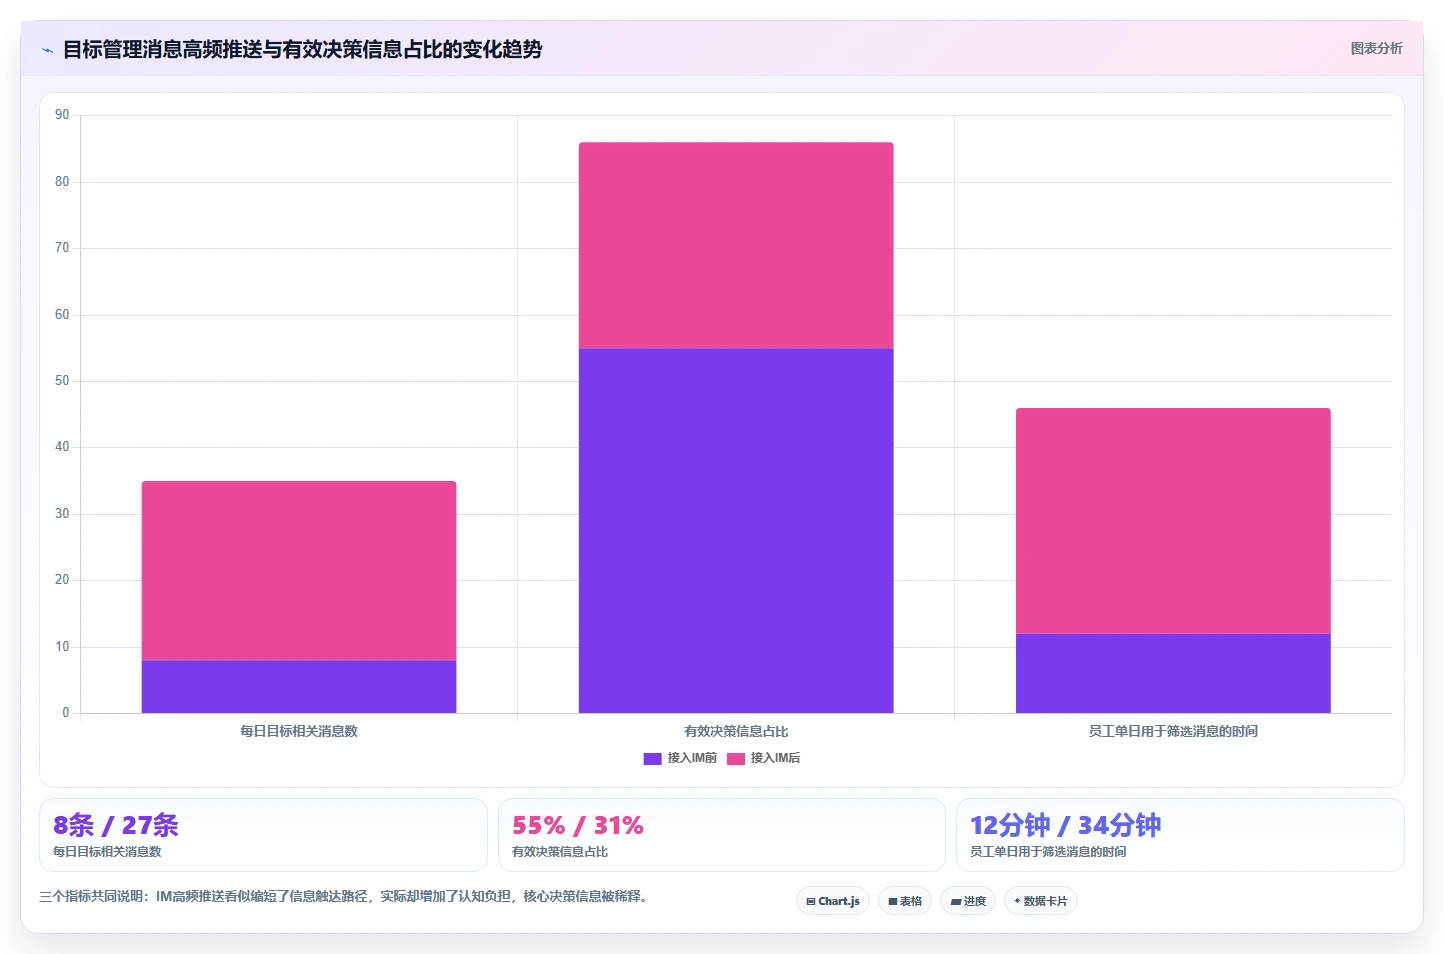Screen dimensions: 1444x954
Task: Click the 接入IM前 legend label
Action: pyautogui.click(x=692, y=758)
